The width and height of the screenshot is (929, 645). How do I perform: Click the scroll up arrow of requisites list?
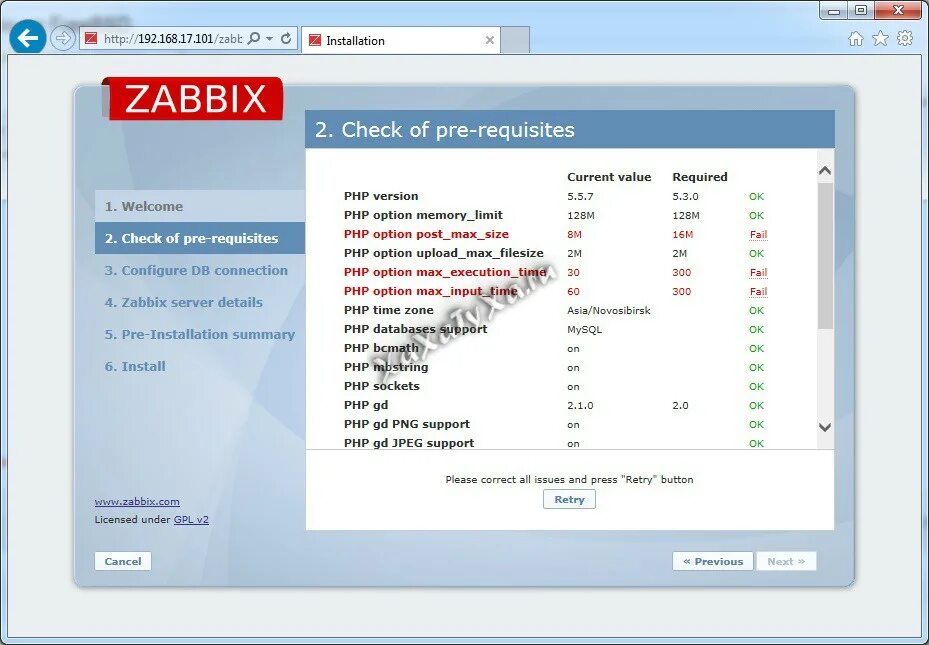click(x=825, y=171)
